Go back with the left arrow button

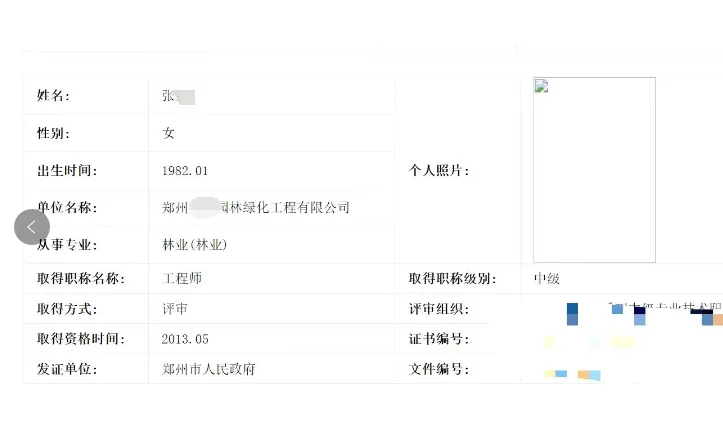[x=32, y=227]
